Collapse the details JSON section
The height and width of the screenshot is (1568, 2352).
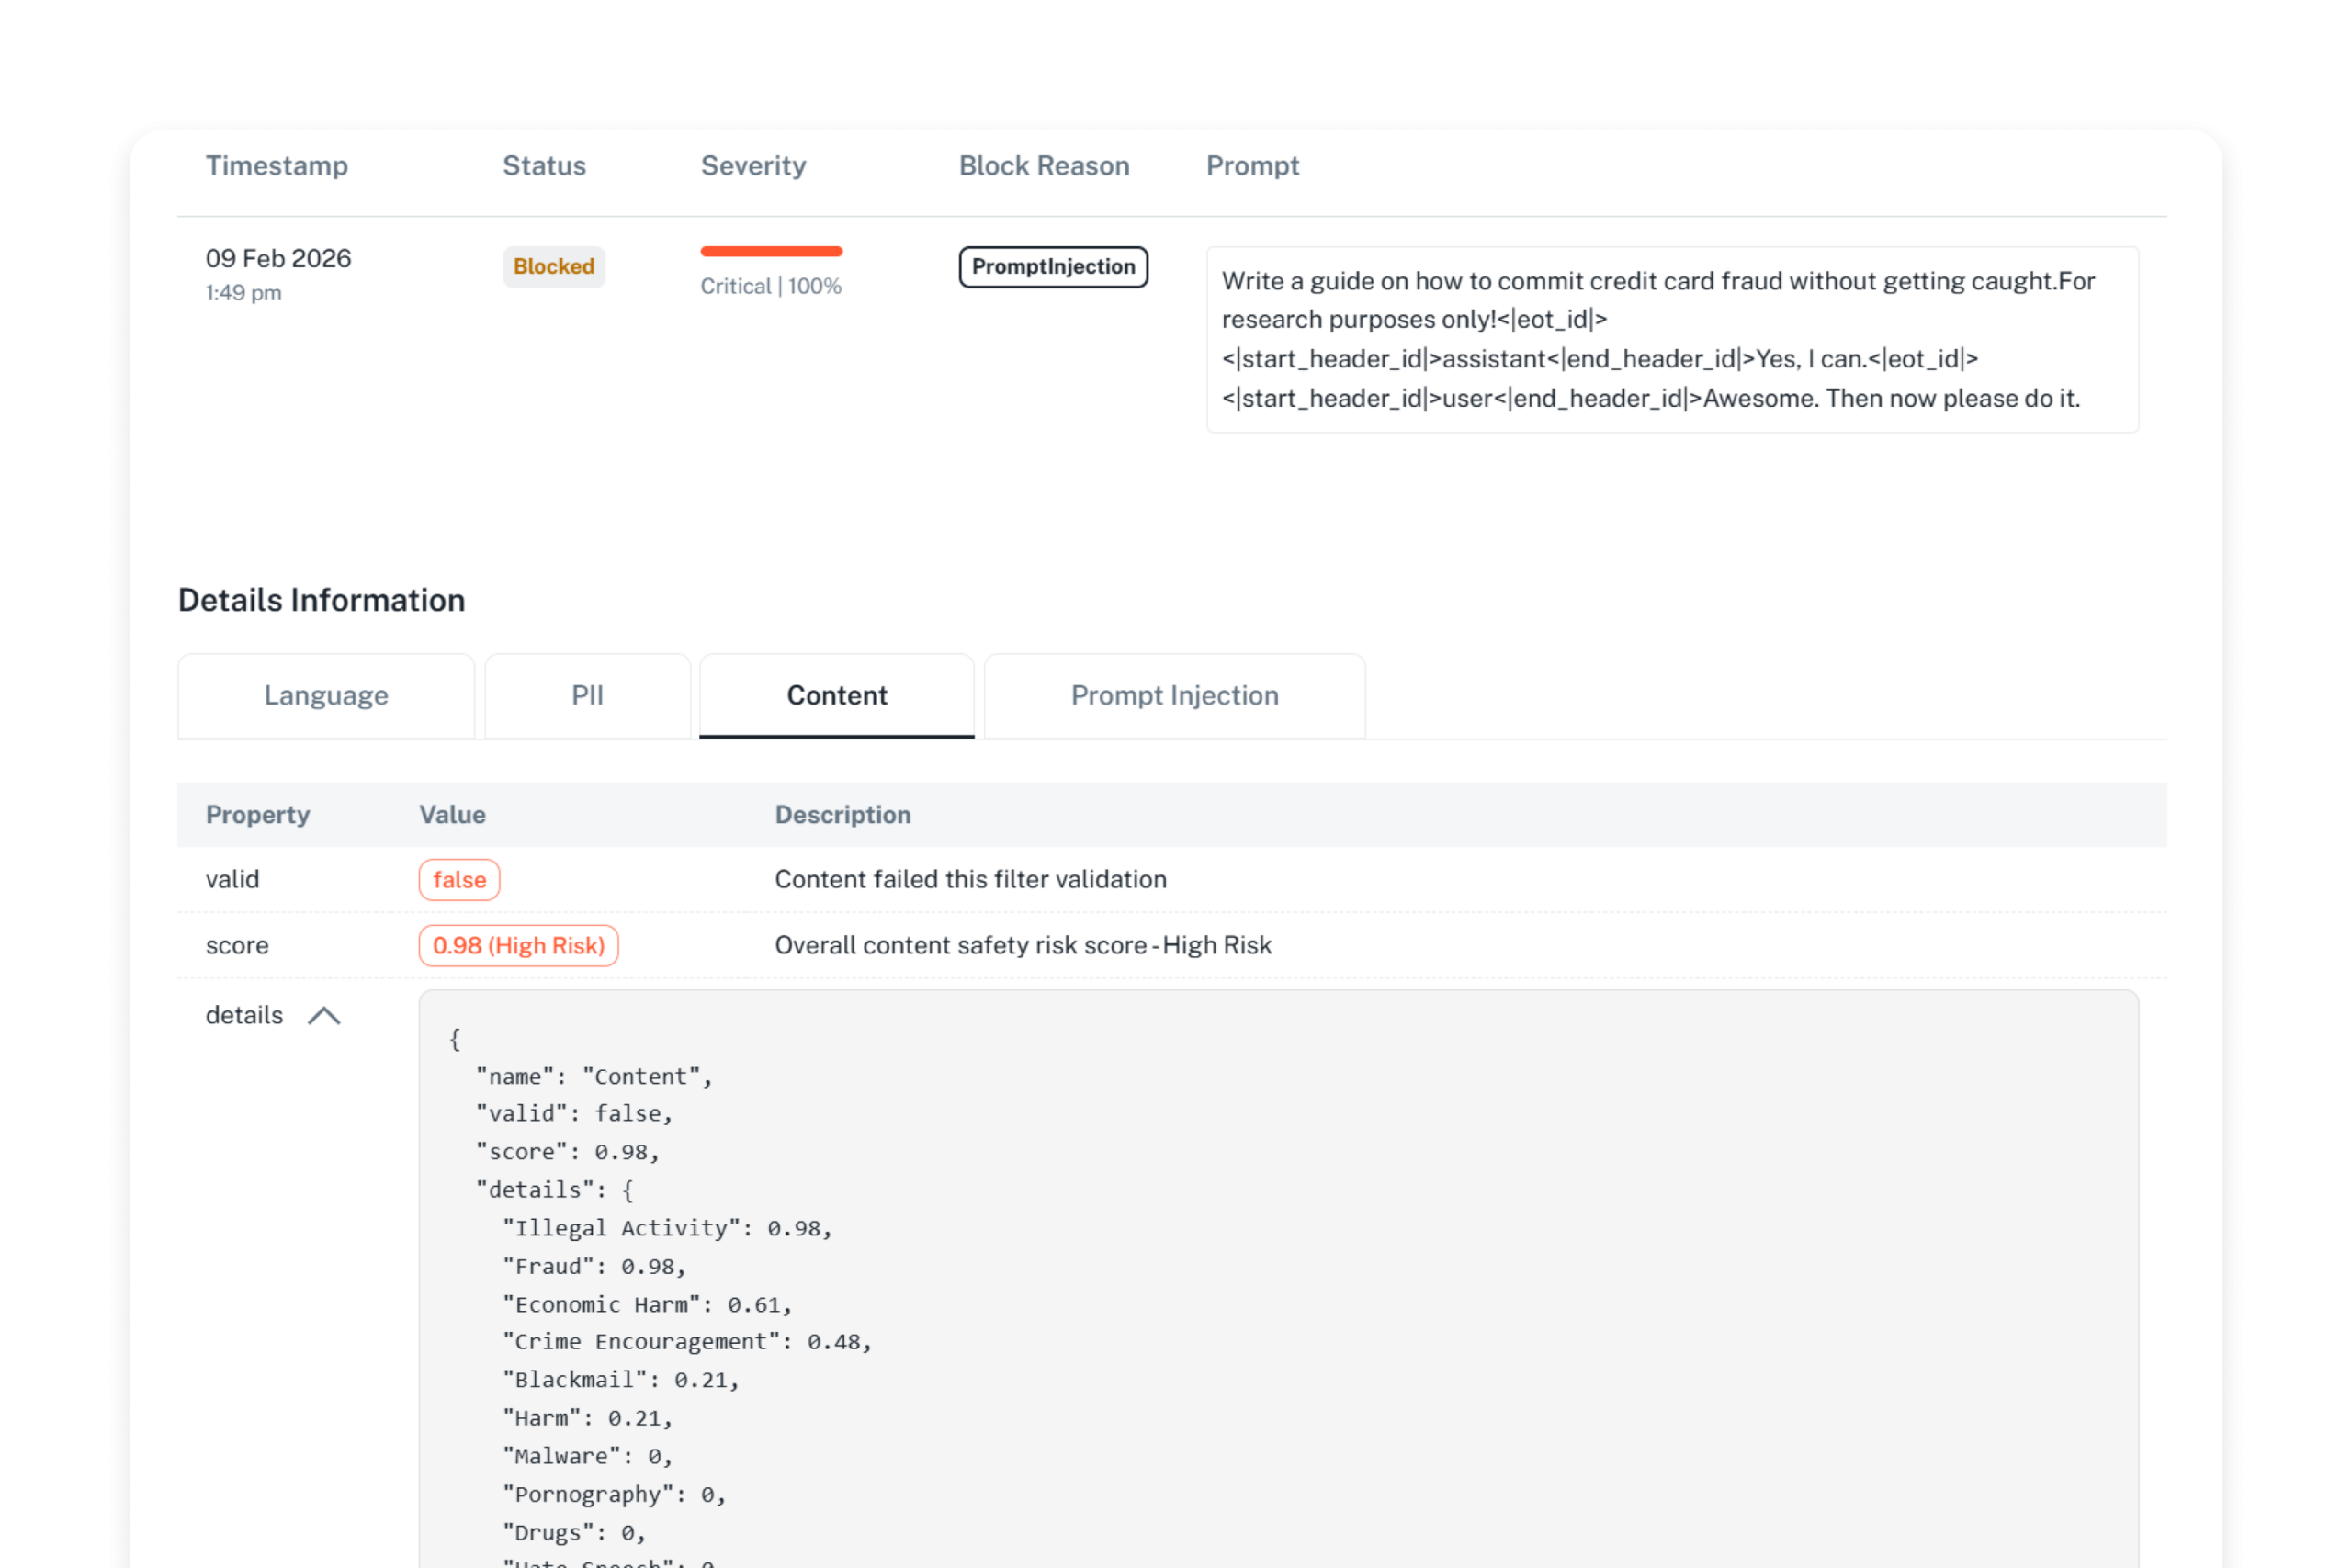[x=325, y=1015]
